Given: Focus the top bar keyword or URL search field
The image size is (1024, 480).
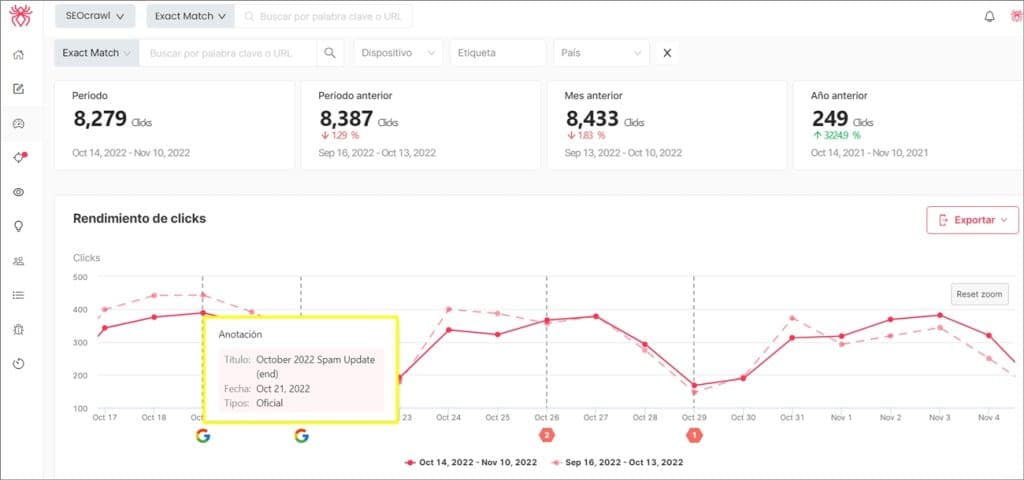Looking at the screenshot, I should click(323, 16).
